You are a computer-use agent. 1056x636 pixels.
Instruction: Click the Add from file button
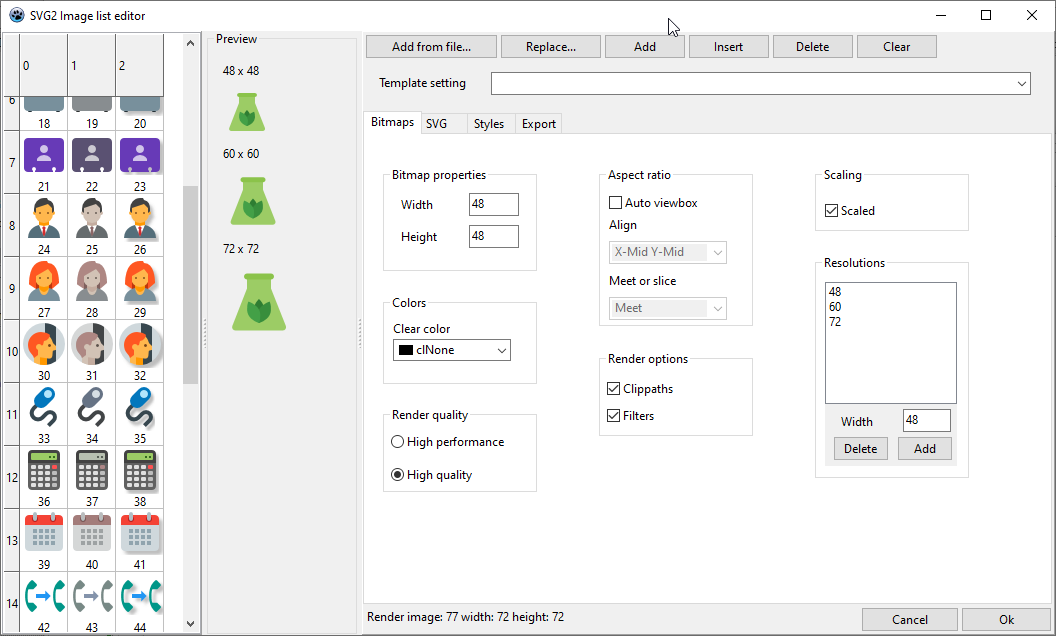(x=431, y=47)
